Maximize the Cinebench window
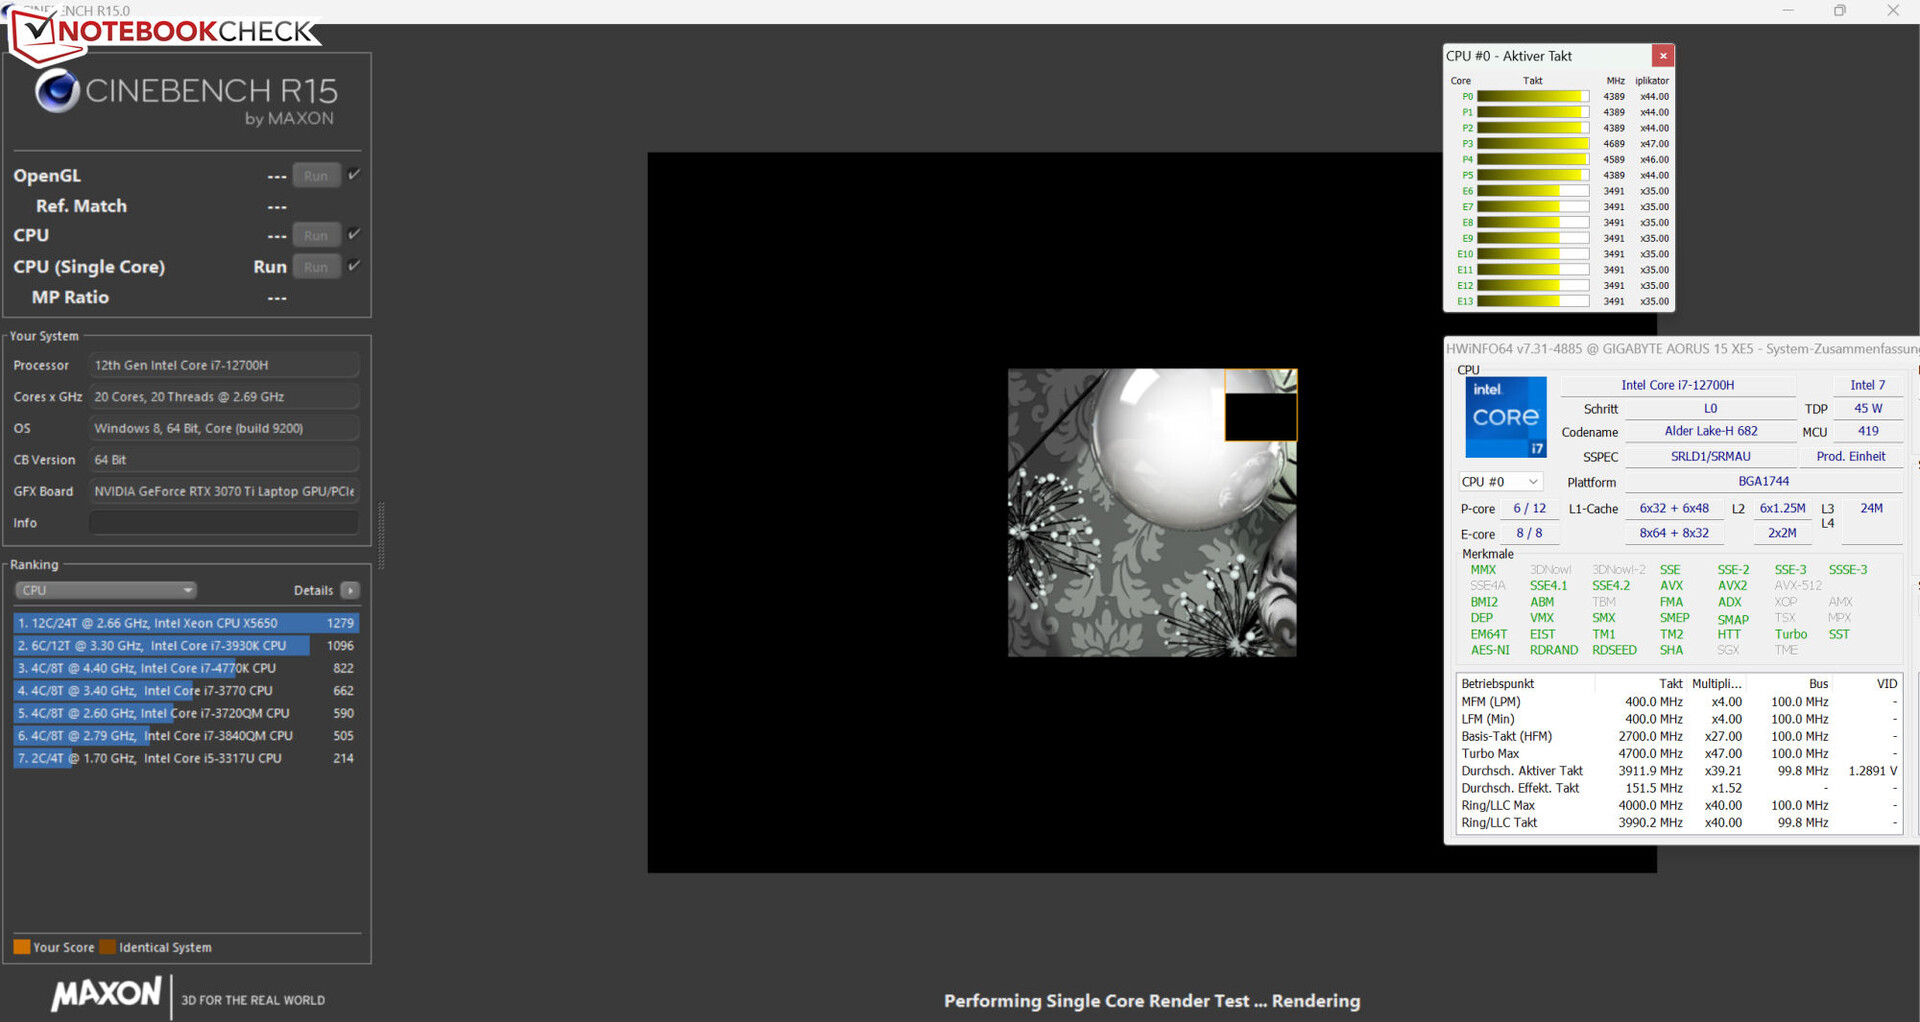The image size is (1920, 1022). (1840, 11)
